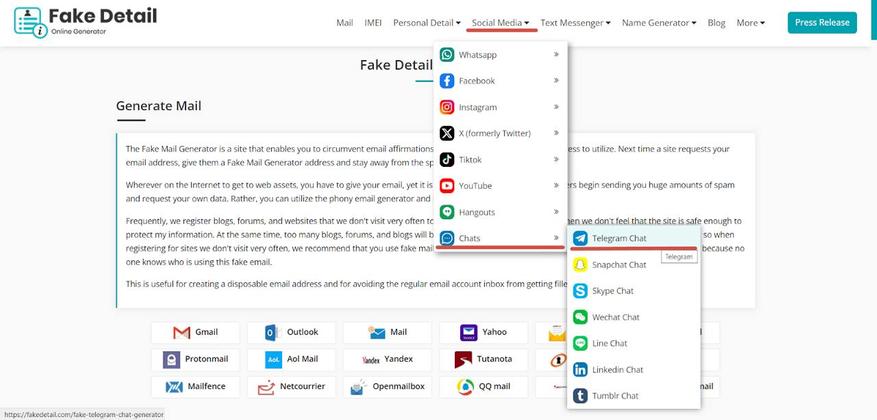Click the Wechat Chat icon
877x420 pixels.
pos(580,317)
